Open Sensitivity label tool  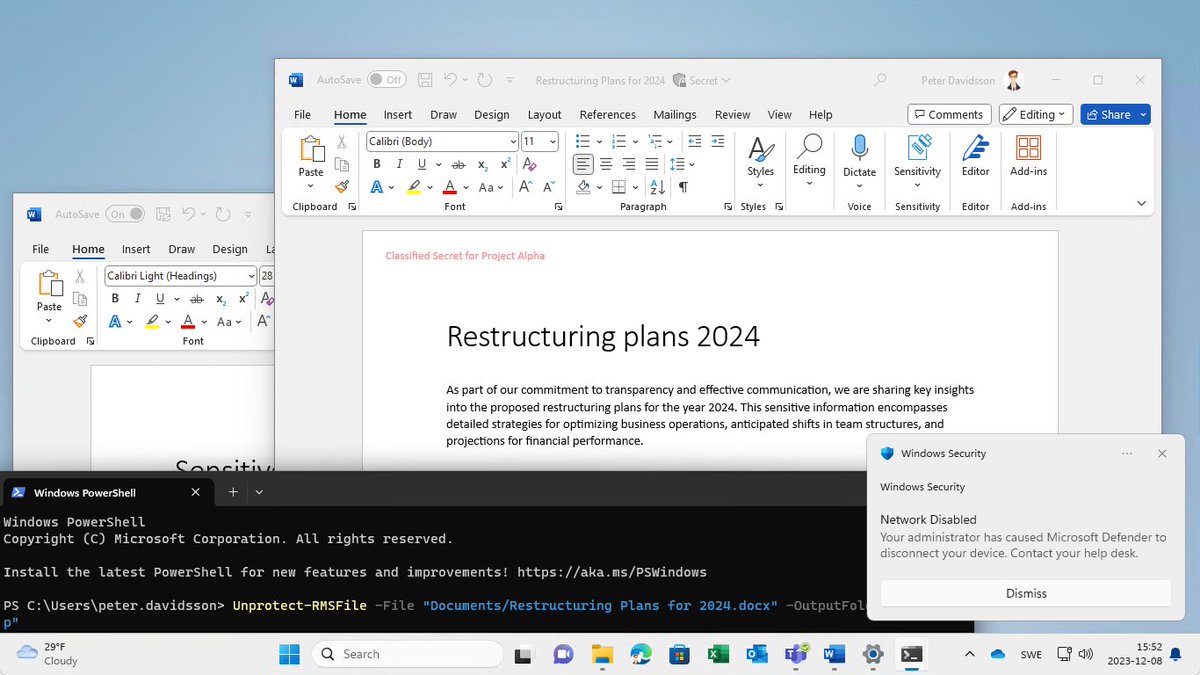917,158
